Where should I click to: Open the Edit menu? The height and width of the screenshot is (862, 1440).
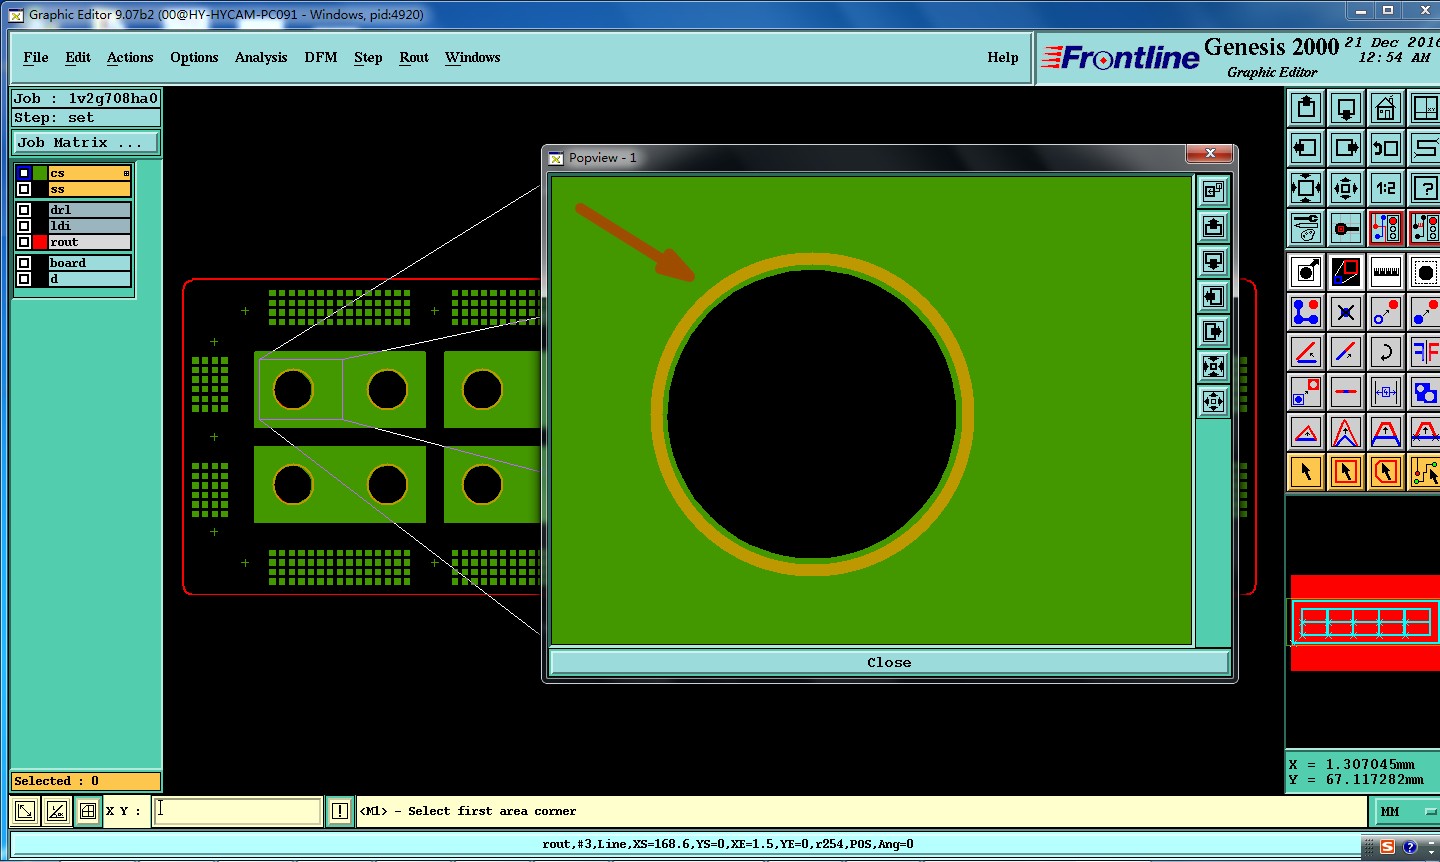78,57
